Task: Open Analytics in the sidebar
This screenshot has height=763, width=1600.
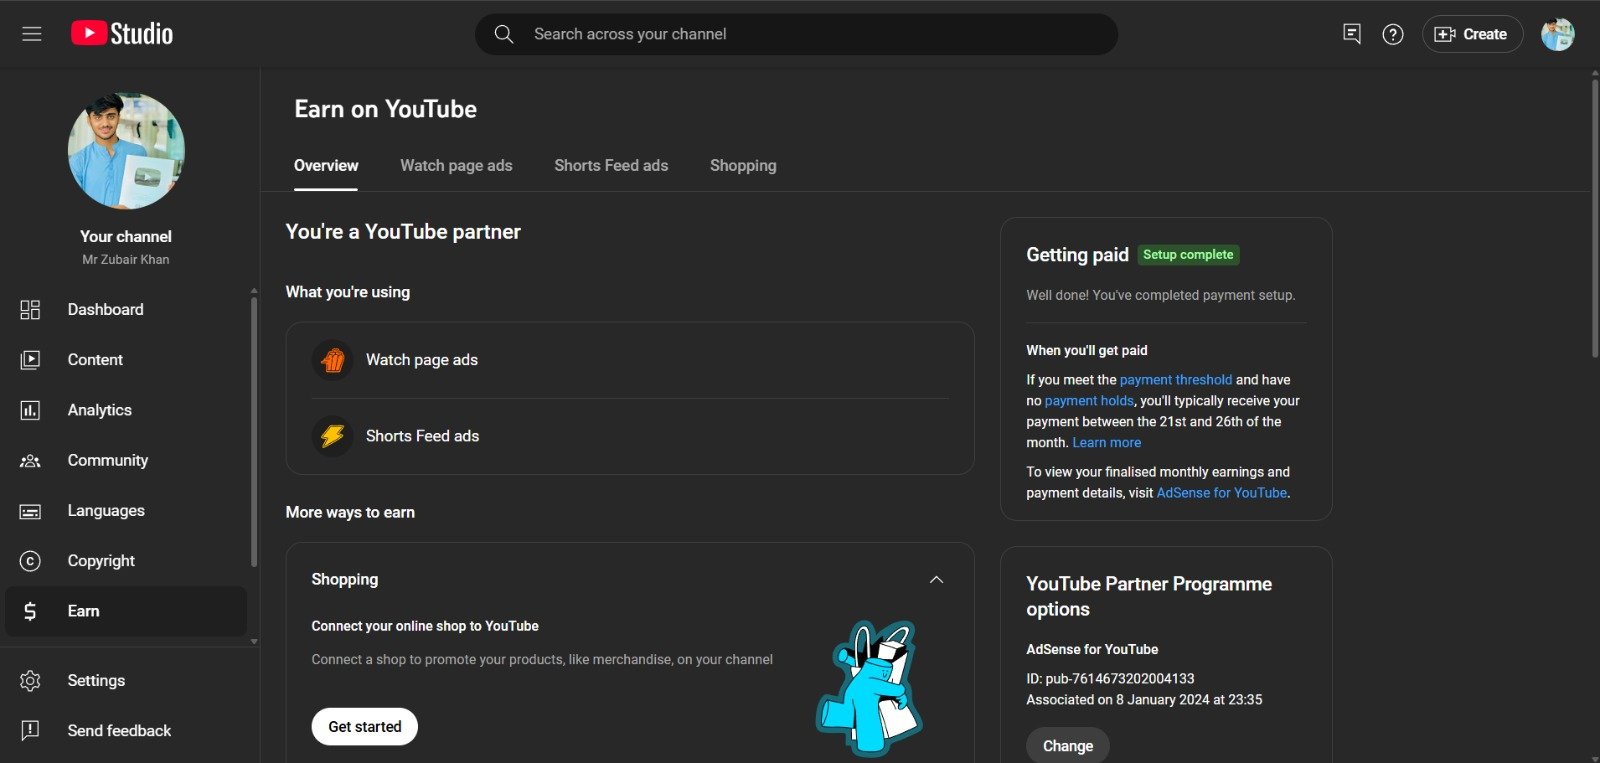Action: pos(126,410)
